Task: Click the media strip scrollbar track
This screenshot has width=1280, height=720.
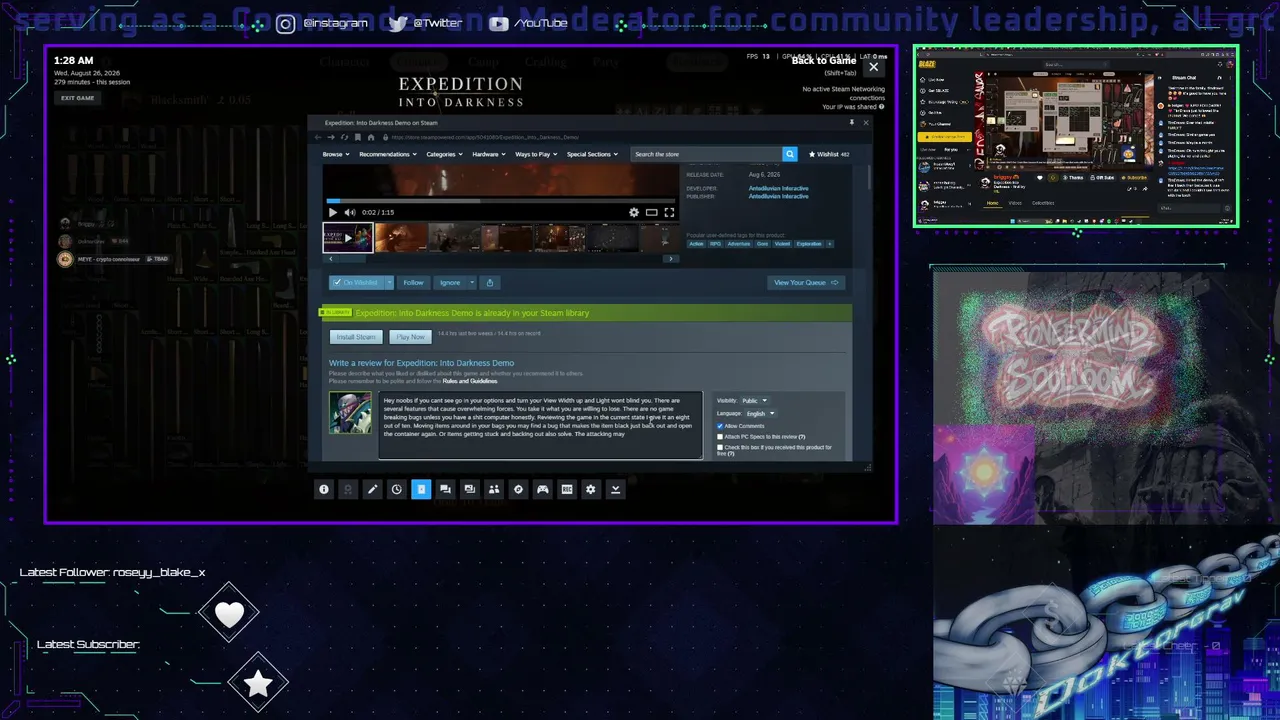Action: pyautogui.click(x=500, y=259)
